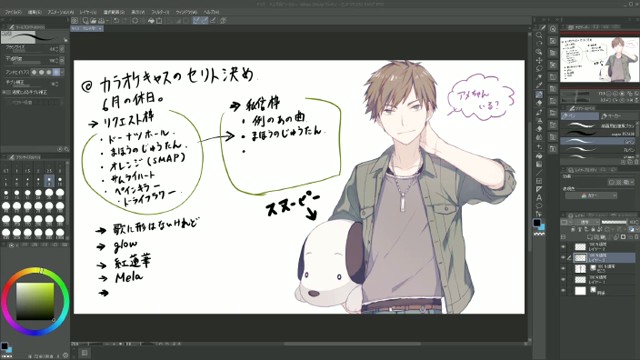Open the フィルター (Filter) menu
Viewport: 640px width, 360px height.
click(x=160, y=12)
